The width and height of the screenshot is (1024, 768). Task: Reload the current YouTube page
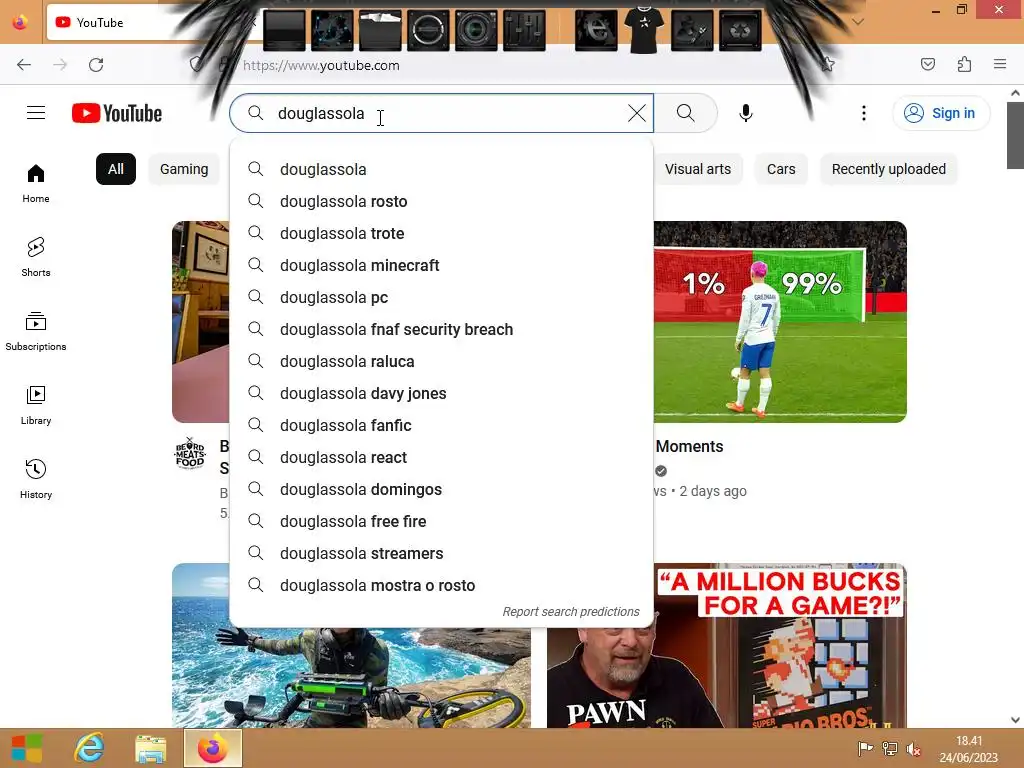pyautogui.click(x=96, y=65)
